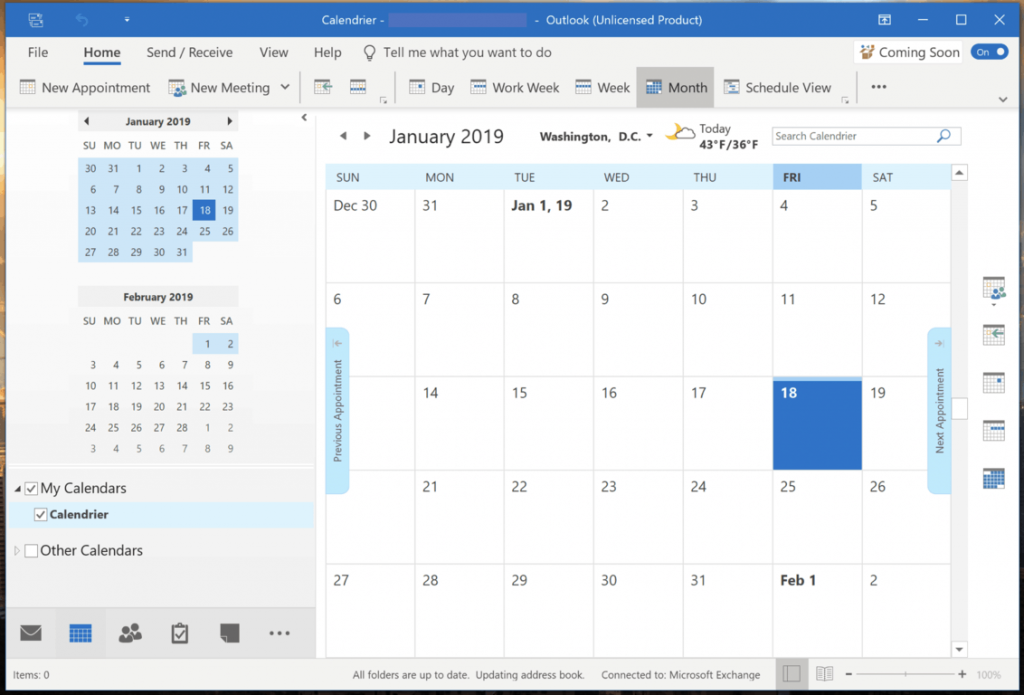
Task: Click the New Appointment button
Action: 85,88
